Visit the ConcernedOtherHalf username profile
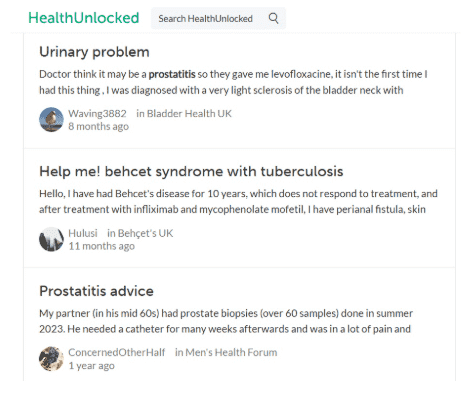This screenshot has width=461, height=393. point(117,352)
